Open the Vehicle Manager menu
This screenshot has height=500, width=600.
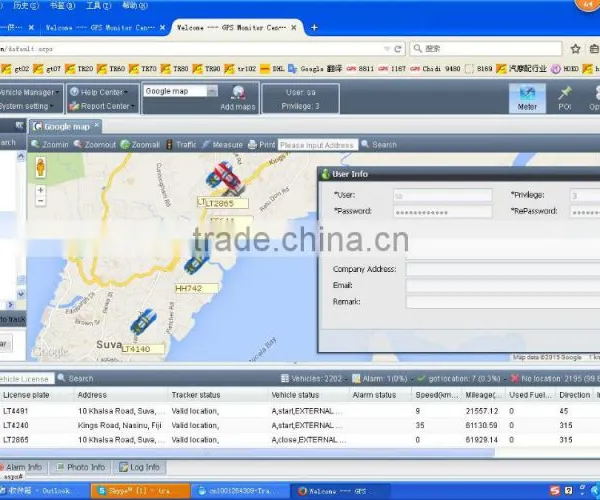29,92
